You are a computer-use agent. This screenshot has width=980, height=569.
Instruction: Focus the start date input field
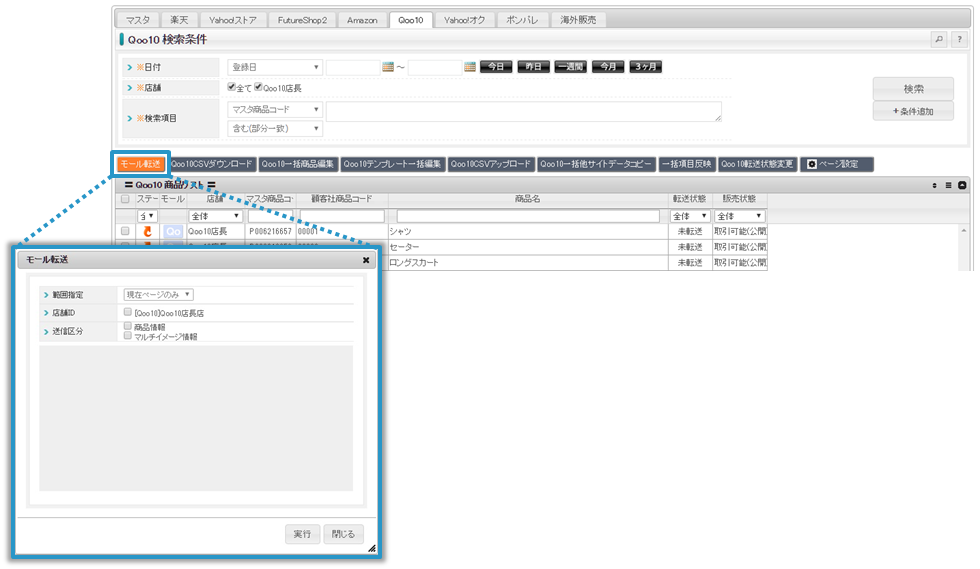point(353,67)
